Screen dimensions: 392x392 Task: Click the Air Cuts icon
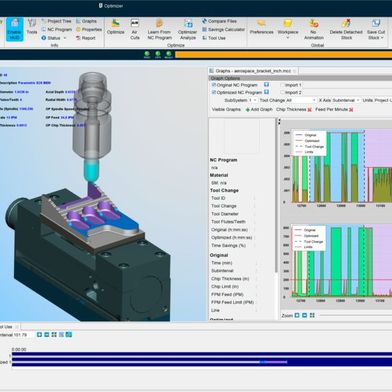point(135,29)
